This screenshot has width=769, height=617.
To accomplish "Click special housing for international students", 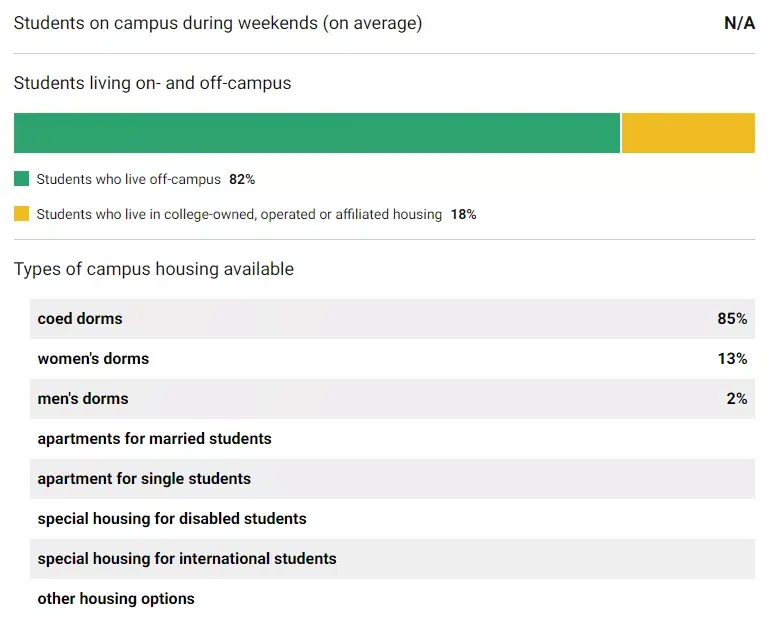I will click(187, 559).
